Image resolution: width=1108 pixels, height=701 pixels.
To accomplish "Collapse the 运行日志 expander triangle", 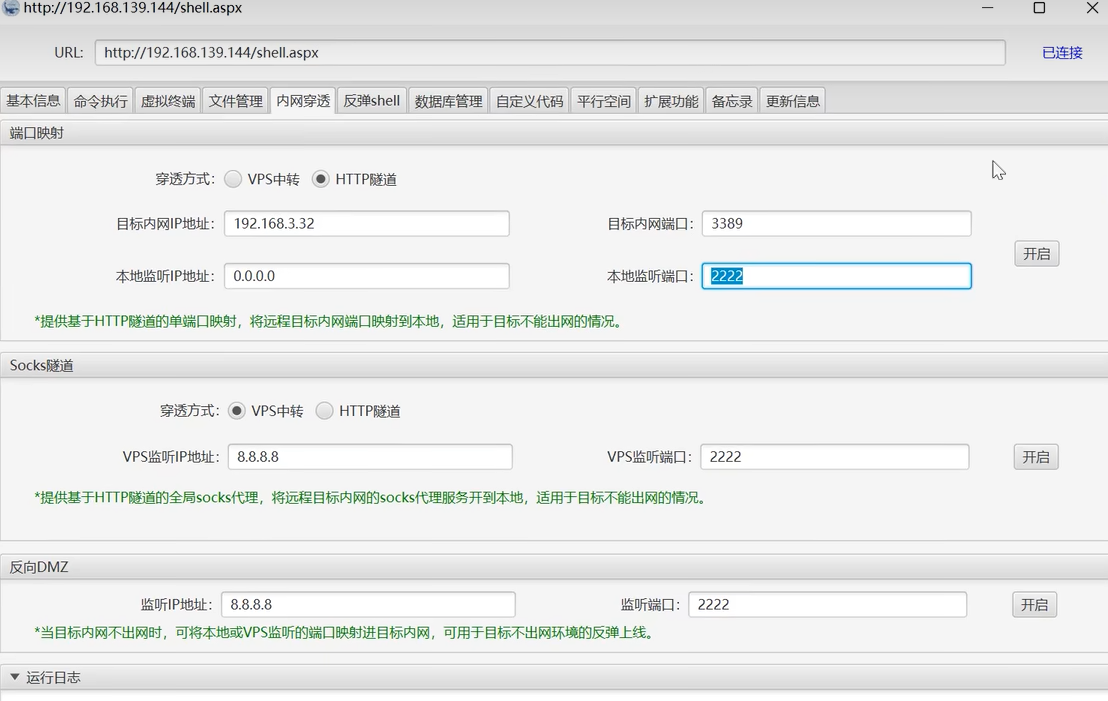I will pos(14,677).
